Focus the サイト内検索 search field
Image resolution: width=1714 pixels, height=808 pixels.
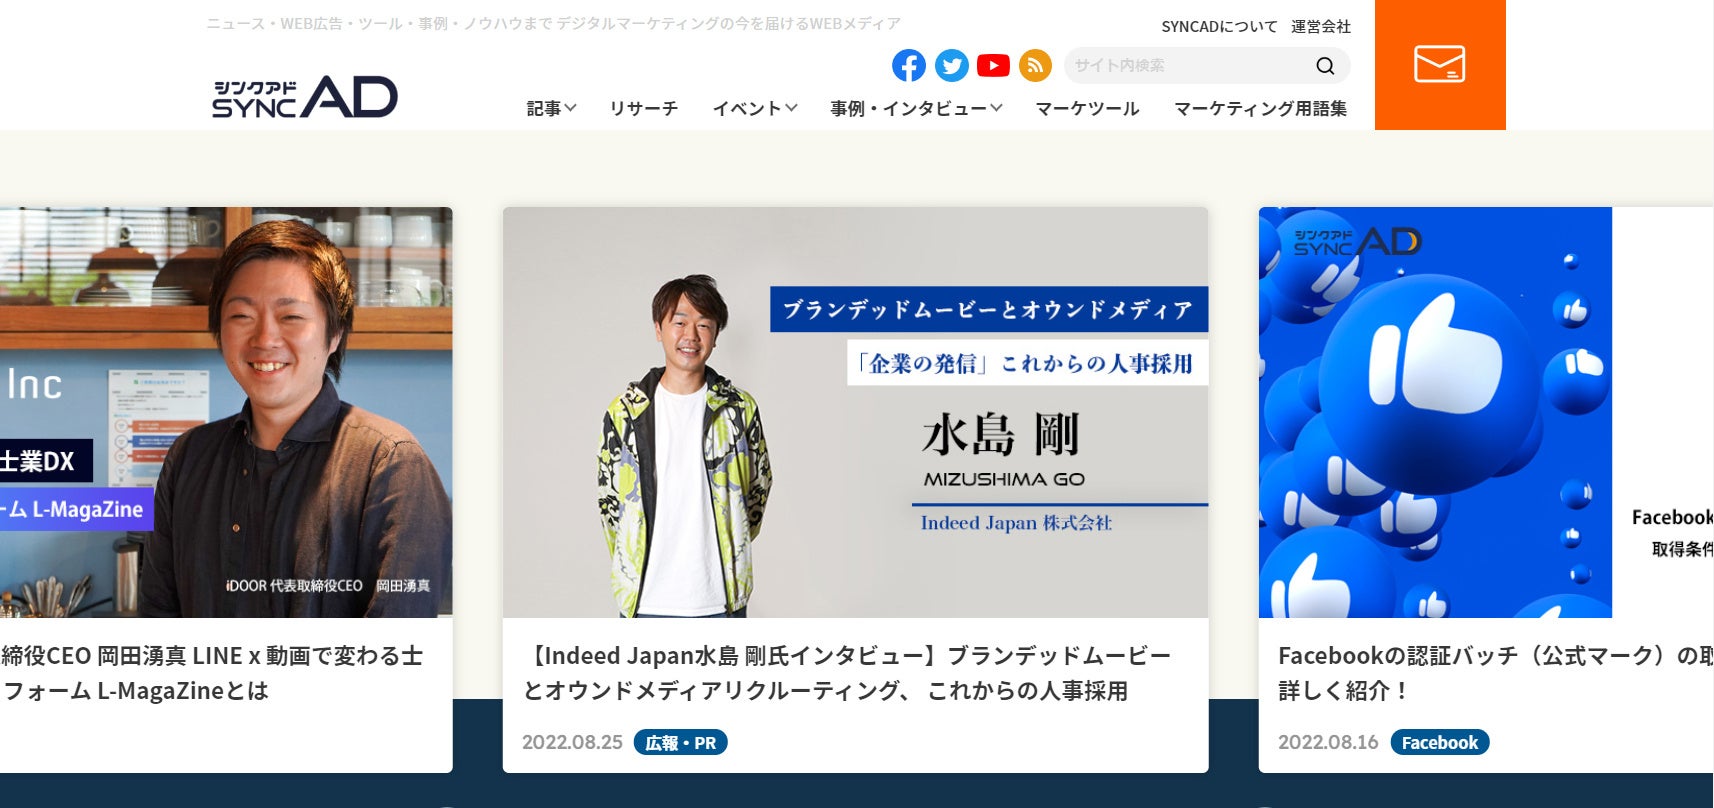pos(1190,66)
